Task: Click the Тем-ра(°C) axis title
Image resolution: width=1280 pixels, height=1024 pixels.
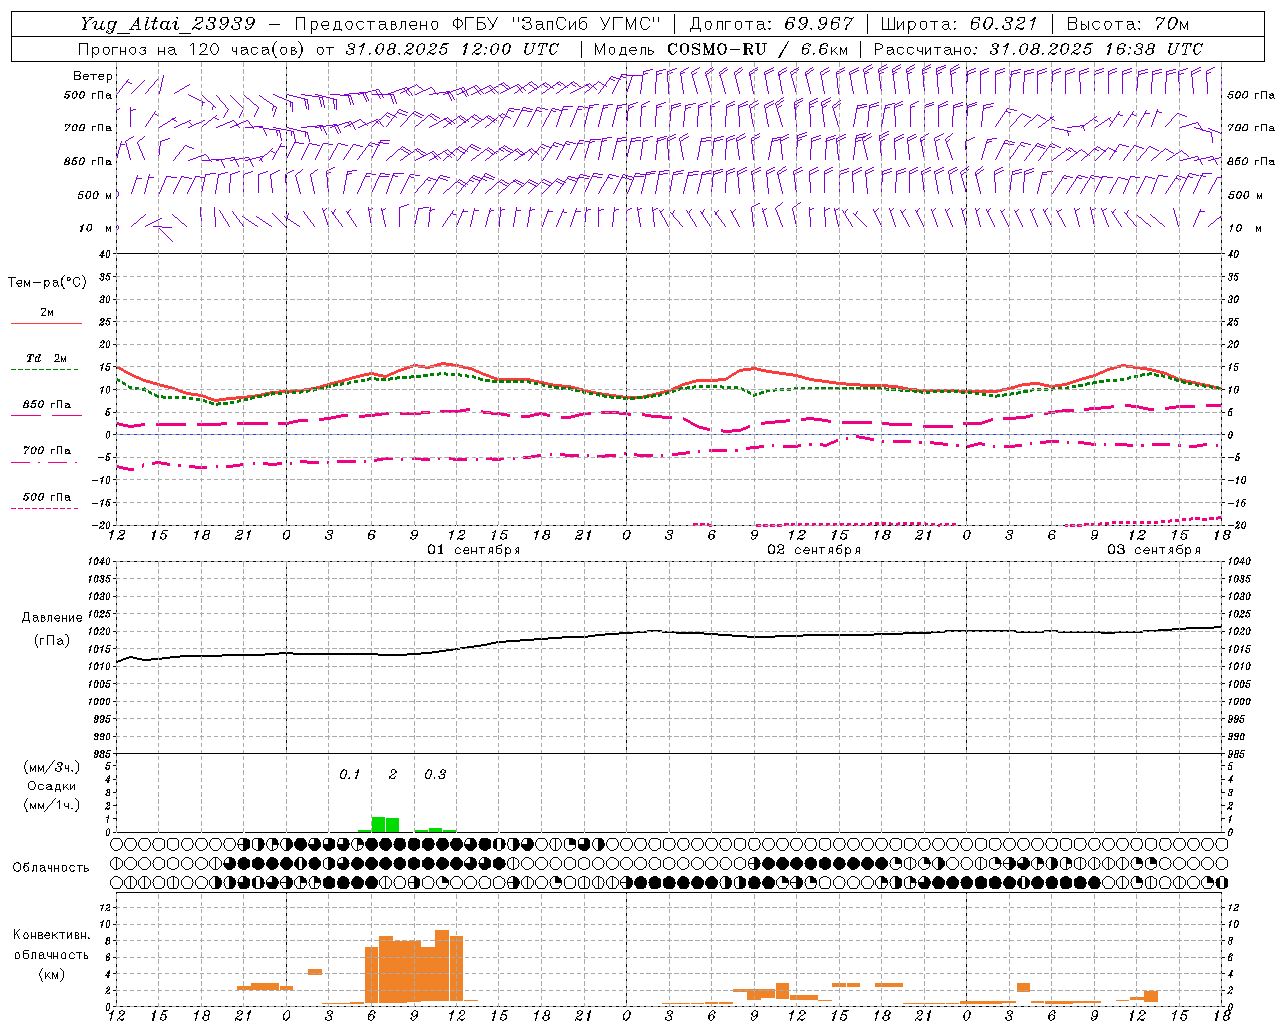Action: tap(47, 283)
